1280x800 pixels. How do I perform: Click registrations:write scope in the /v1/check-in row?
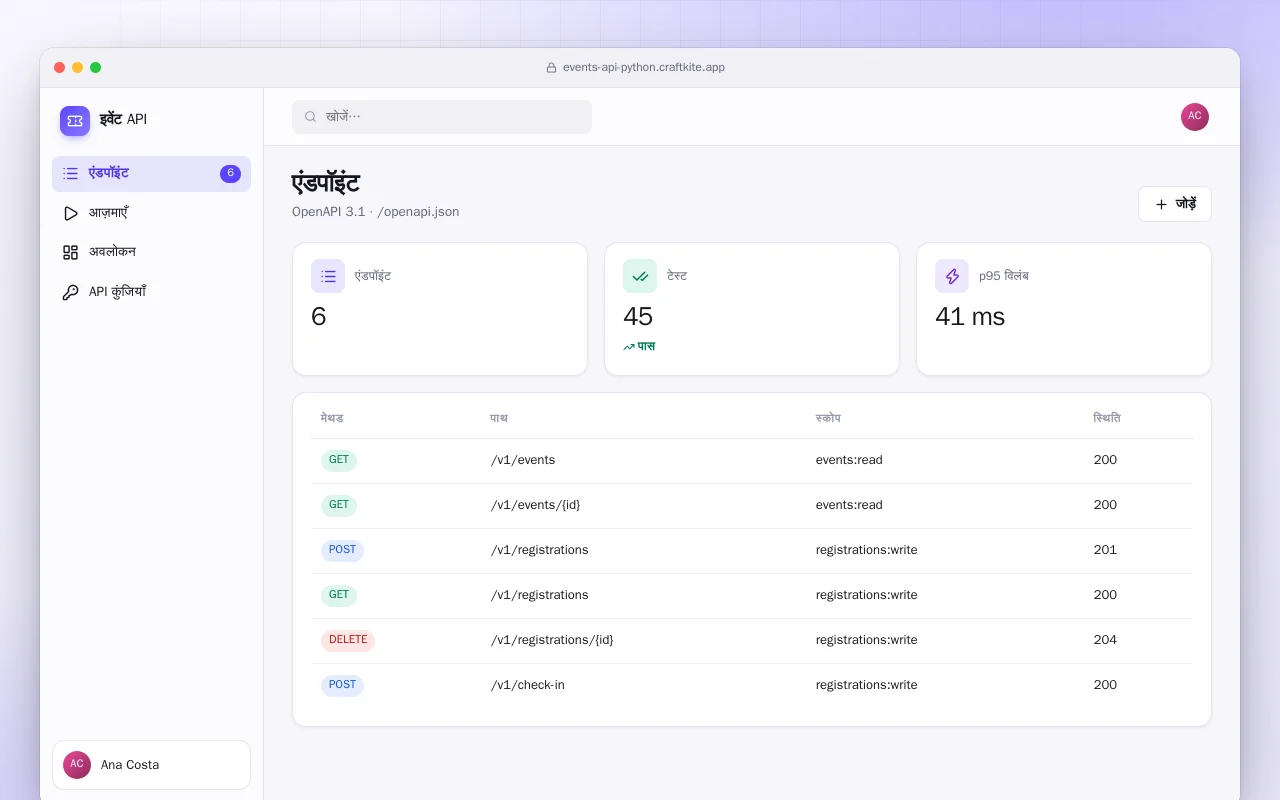[866, 685]
